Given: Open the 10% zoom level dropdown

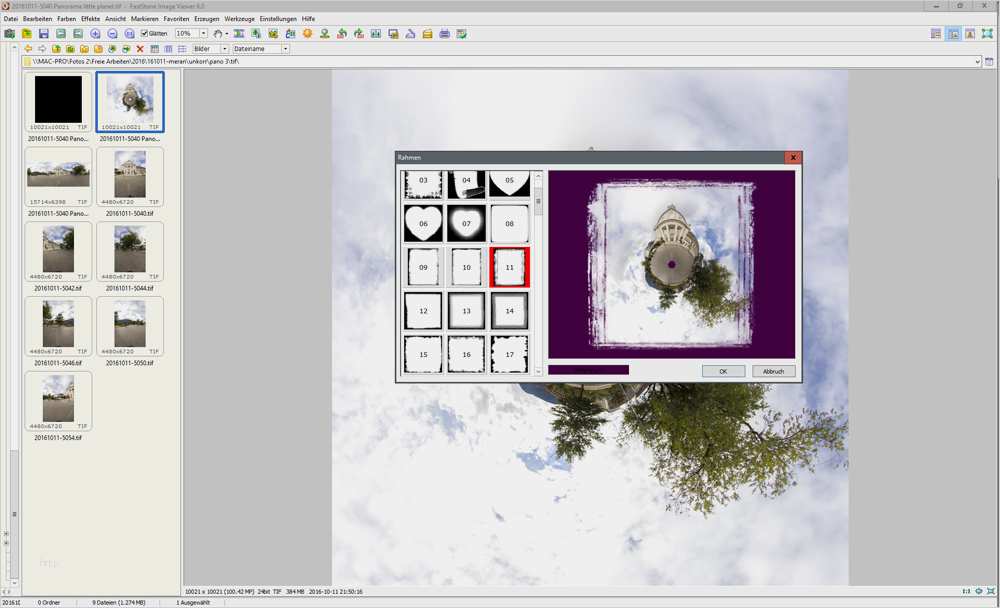Looking at the screenshot, I should (203, 34).
